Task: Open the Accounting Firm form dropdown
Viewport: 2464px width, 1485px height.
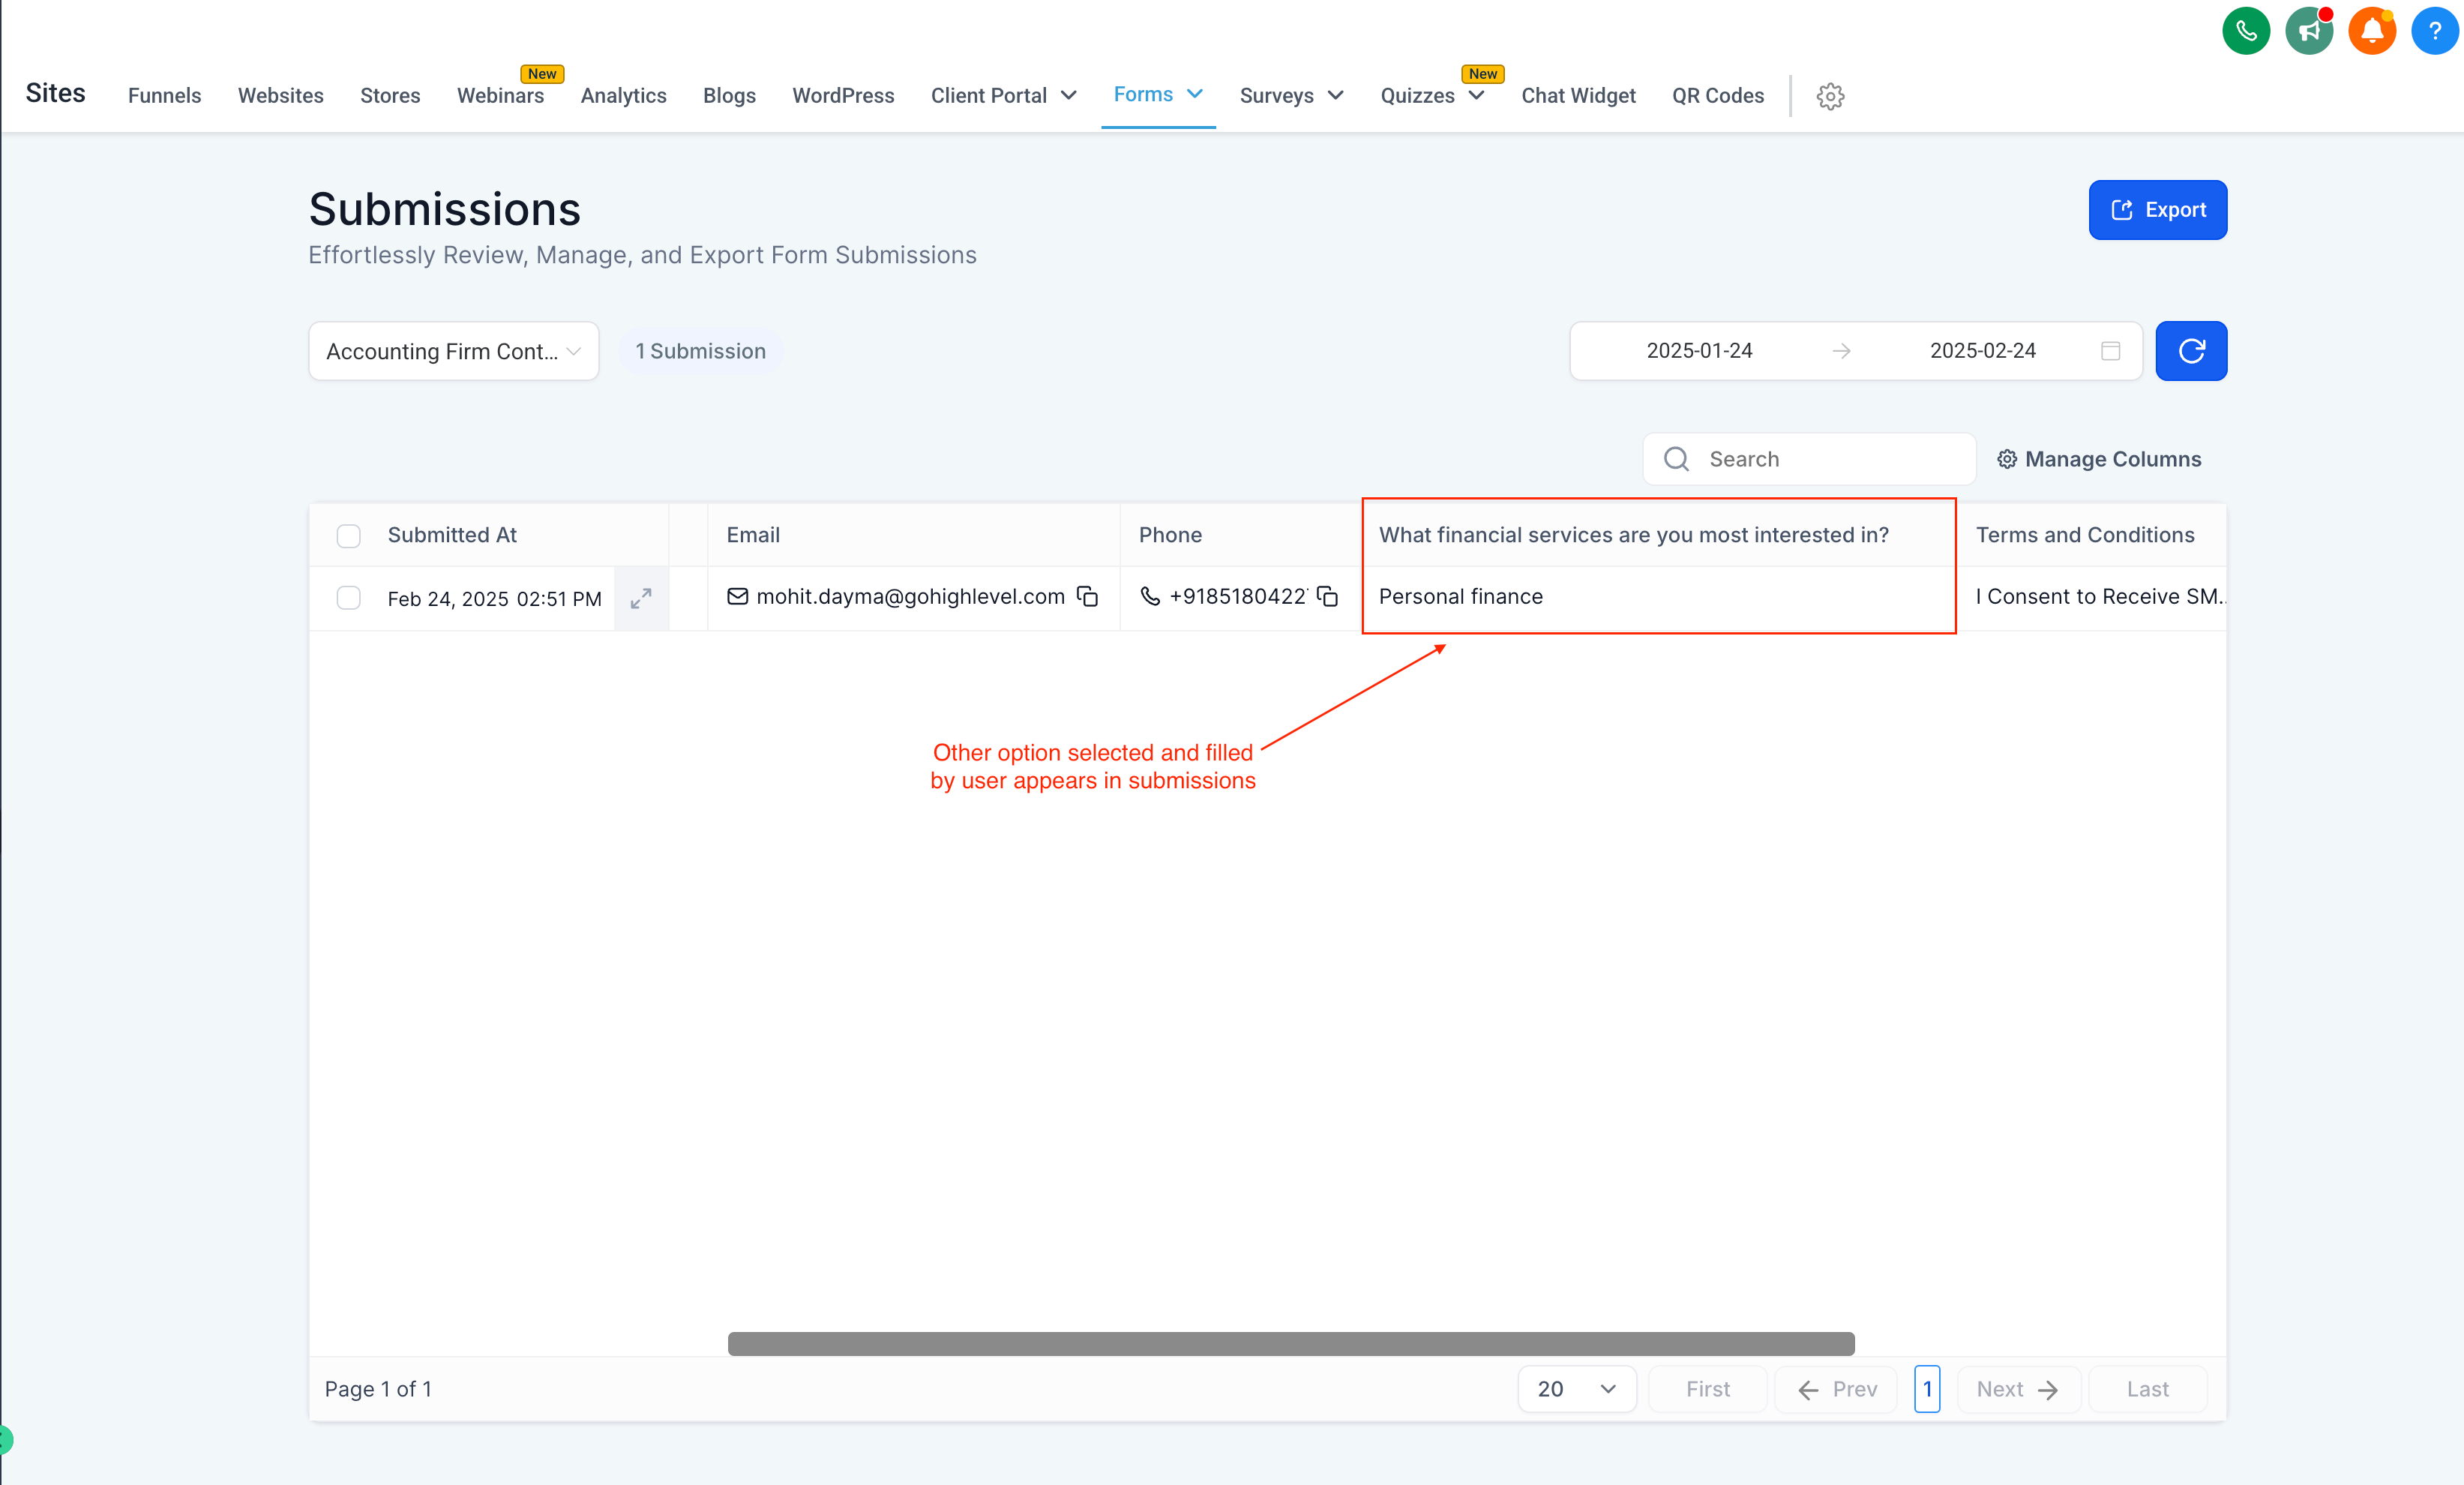Action: pos(453,351)
